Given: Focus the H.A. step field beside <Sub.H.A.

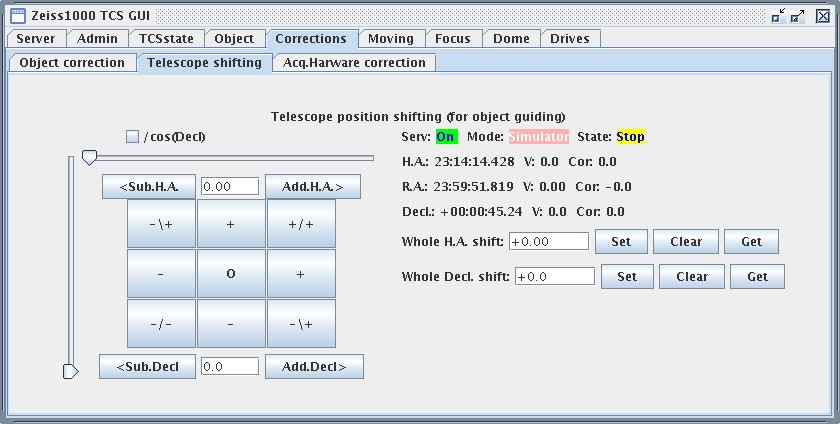Looking at the screenshot, I should [x=230, y=187].
